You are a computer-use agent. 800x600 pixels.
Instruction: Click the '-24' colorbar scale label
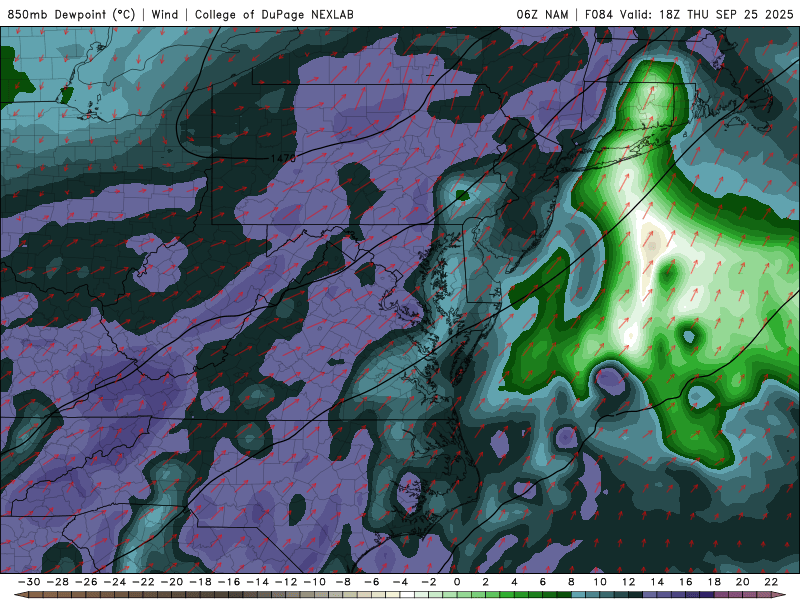[115, 582]
